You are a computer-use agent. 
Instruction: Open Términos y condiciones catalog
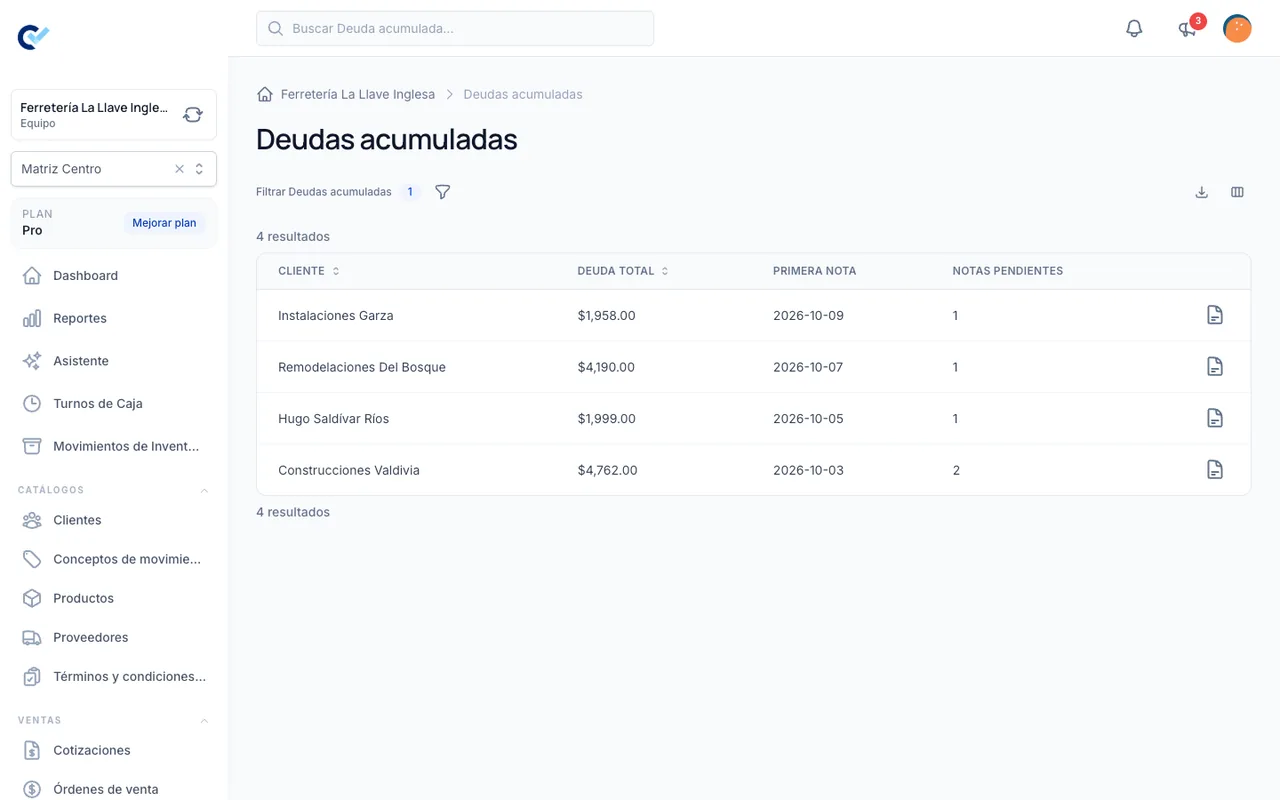tap(114, 676)
